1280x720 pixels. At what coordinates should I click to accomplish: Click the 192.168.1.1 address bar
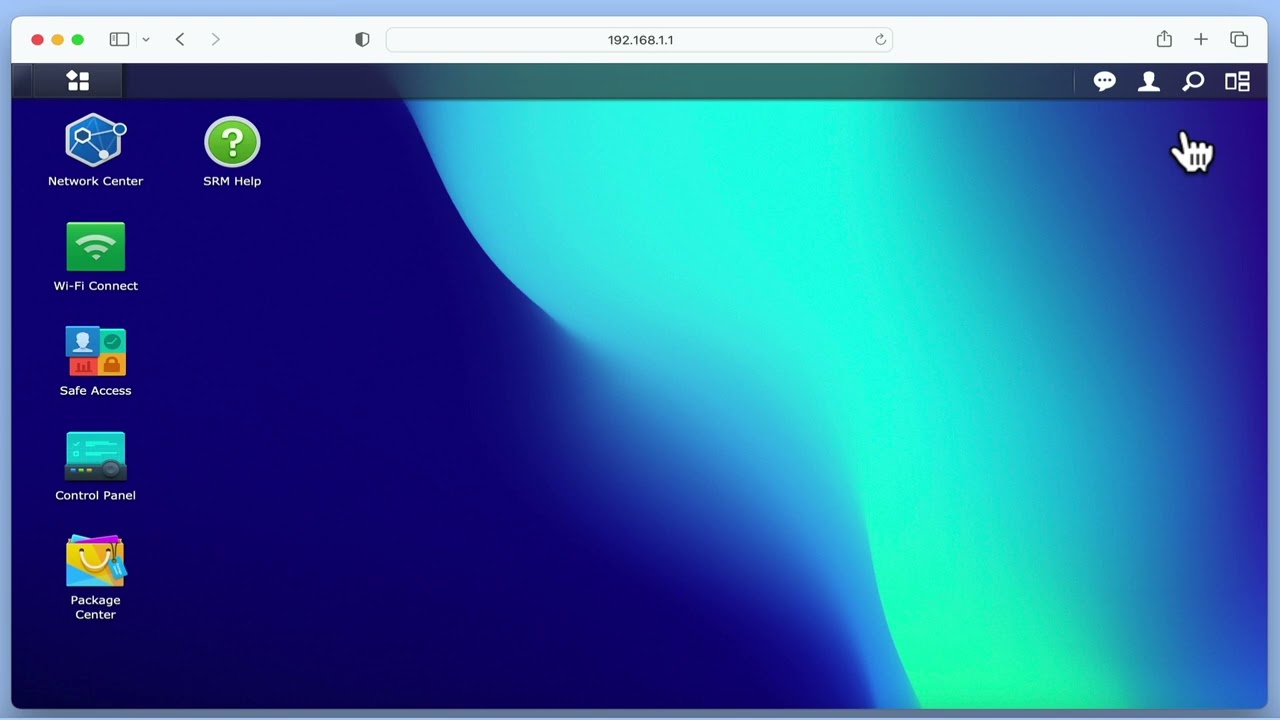coord(639,40)
